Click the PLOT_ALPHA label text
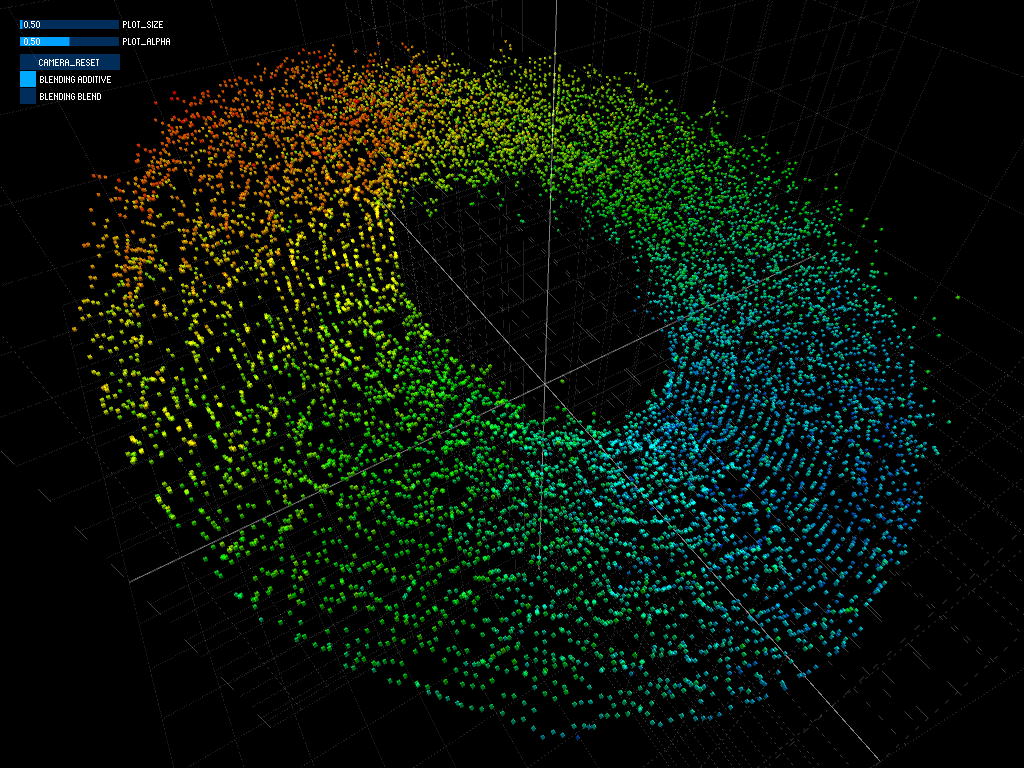The image size is (1024, 768). [x=146, y=42]
